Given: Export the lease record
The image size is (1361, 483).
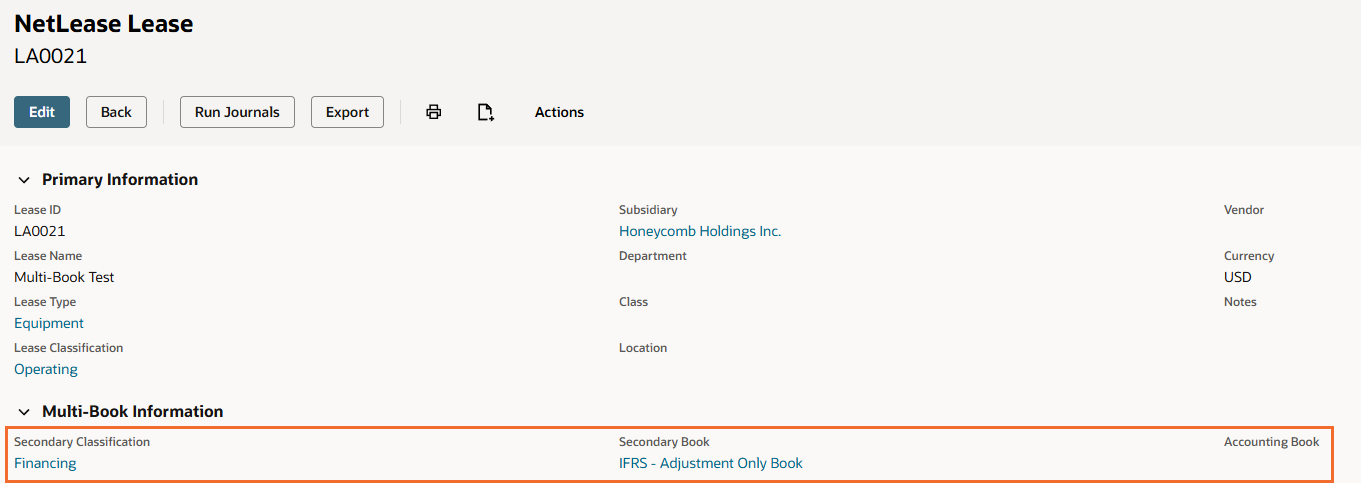Looking at the screenshot, I should 347,112.
